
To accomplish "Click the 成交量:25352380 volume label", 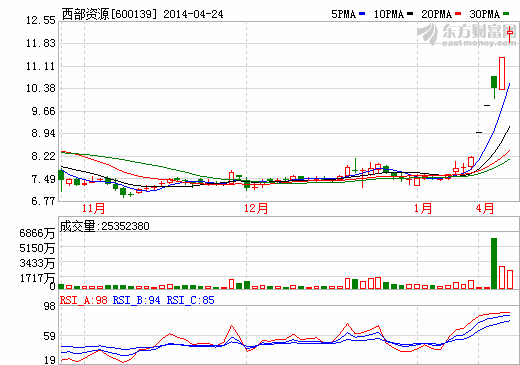I will [x=104, y=226].
